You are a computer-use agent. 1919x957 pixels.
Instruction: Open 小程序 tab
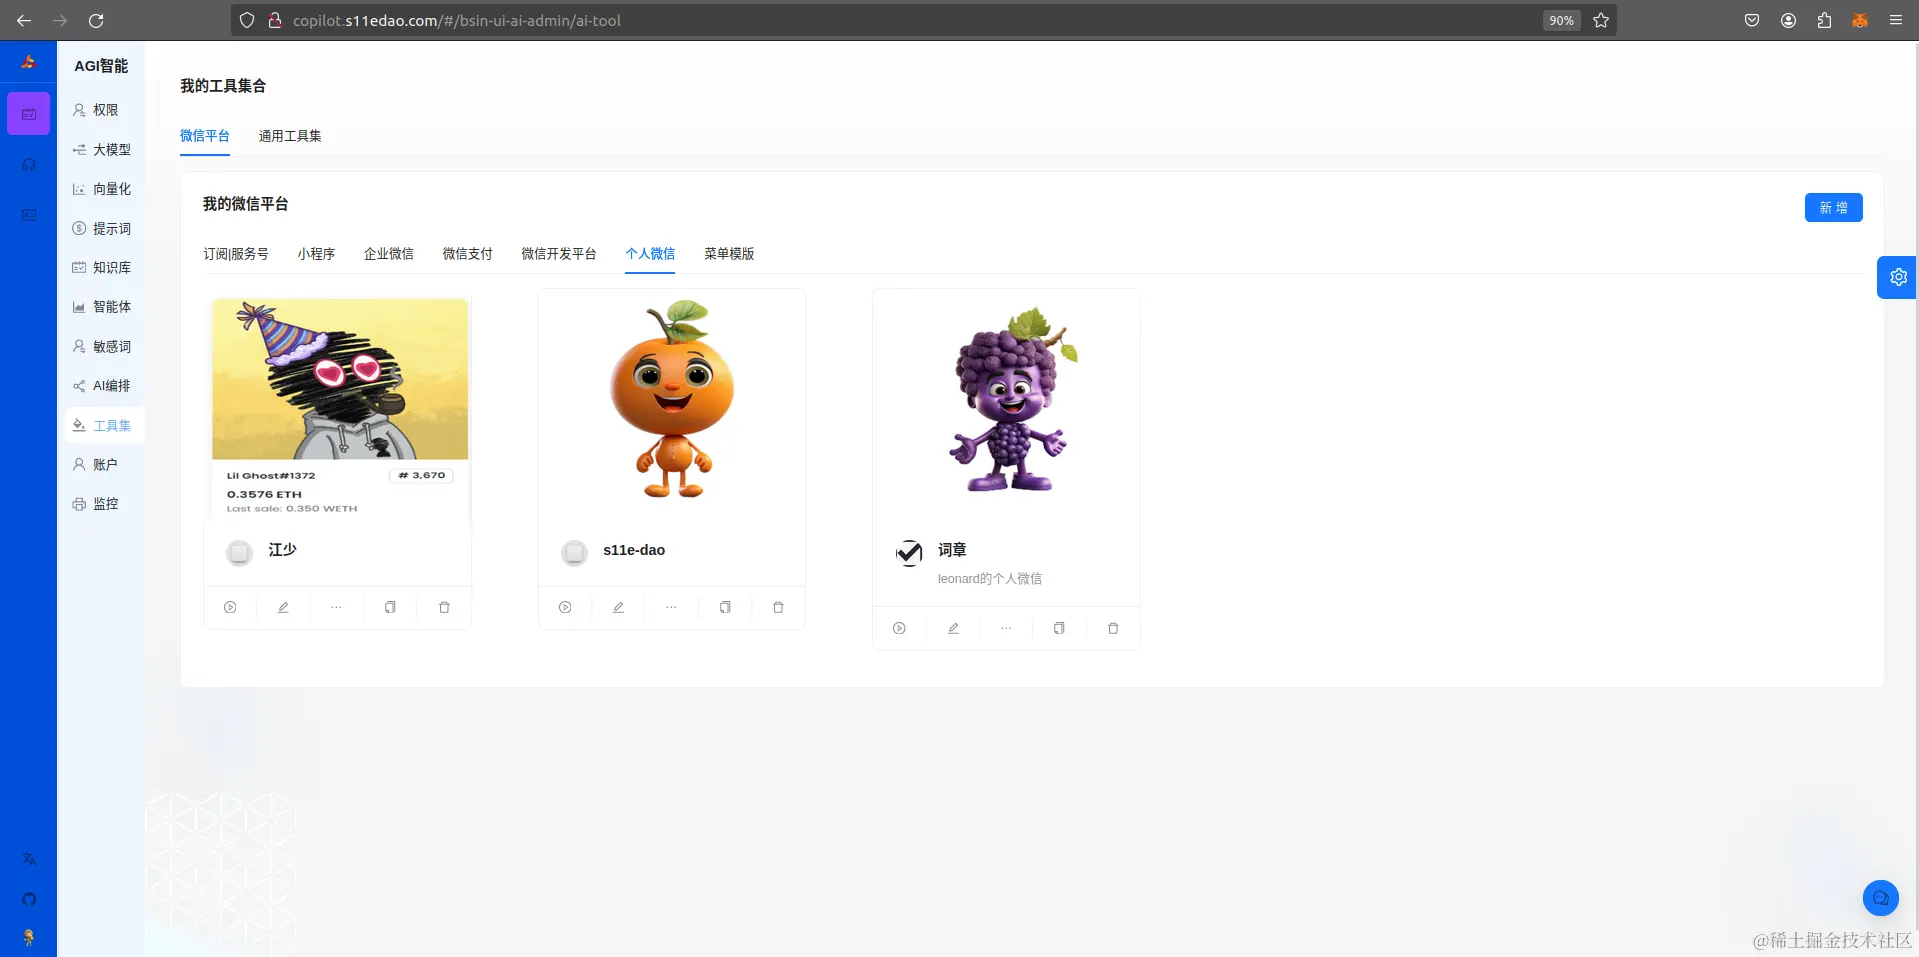click(316, 254)
